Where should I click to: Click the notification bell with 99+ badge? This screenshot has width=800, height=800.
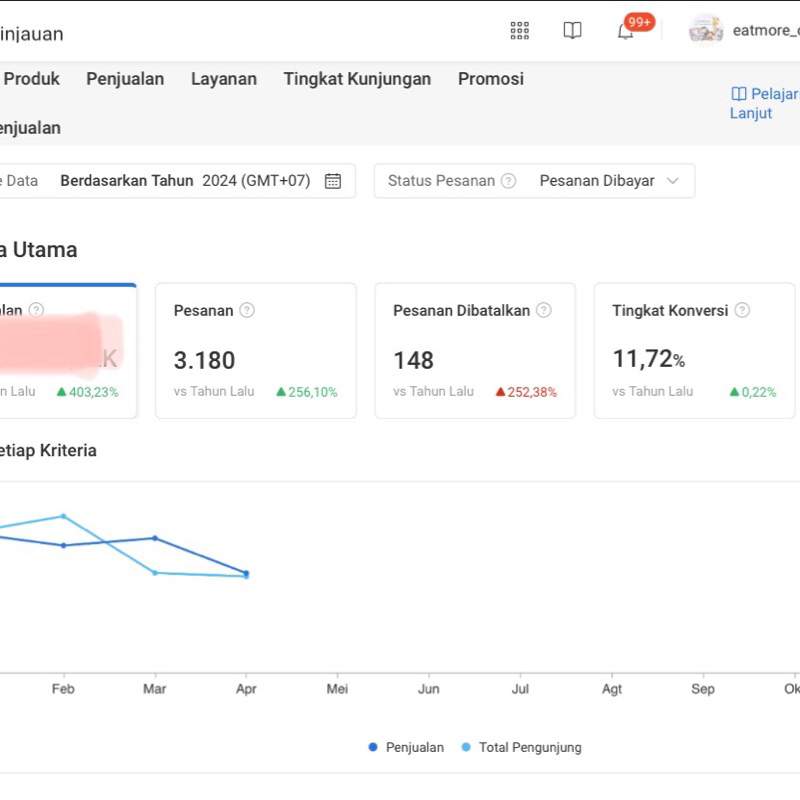(626, 31)
